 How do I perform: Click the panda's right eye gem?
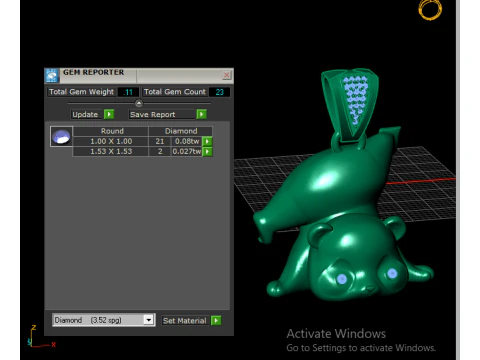(392, 273)
